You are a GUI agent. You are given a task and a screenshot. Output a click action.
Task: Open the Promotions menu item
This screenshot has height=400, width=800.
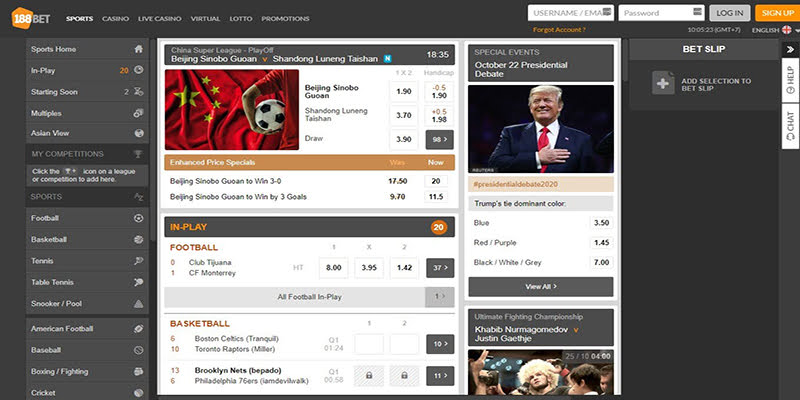[x=285, y=18]
